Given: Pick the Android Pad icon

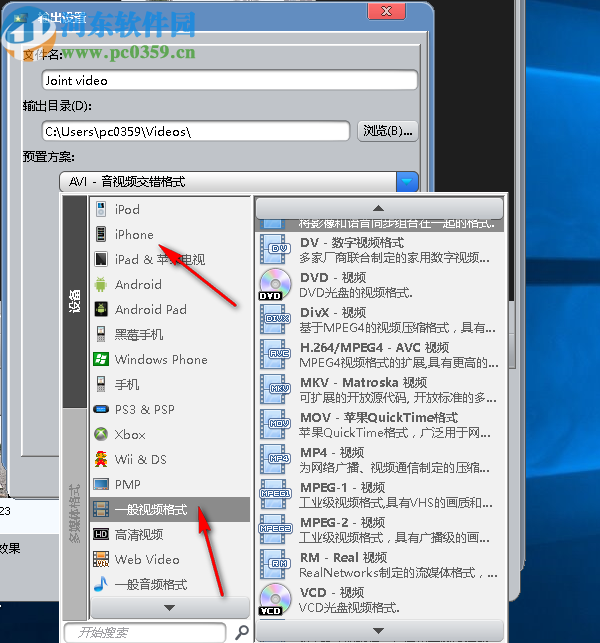Looking at the screenshot, I should pyautogui.click(x=101, y=309).
